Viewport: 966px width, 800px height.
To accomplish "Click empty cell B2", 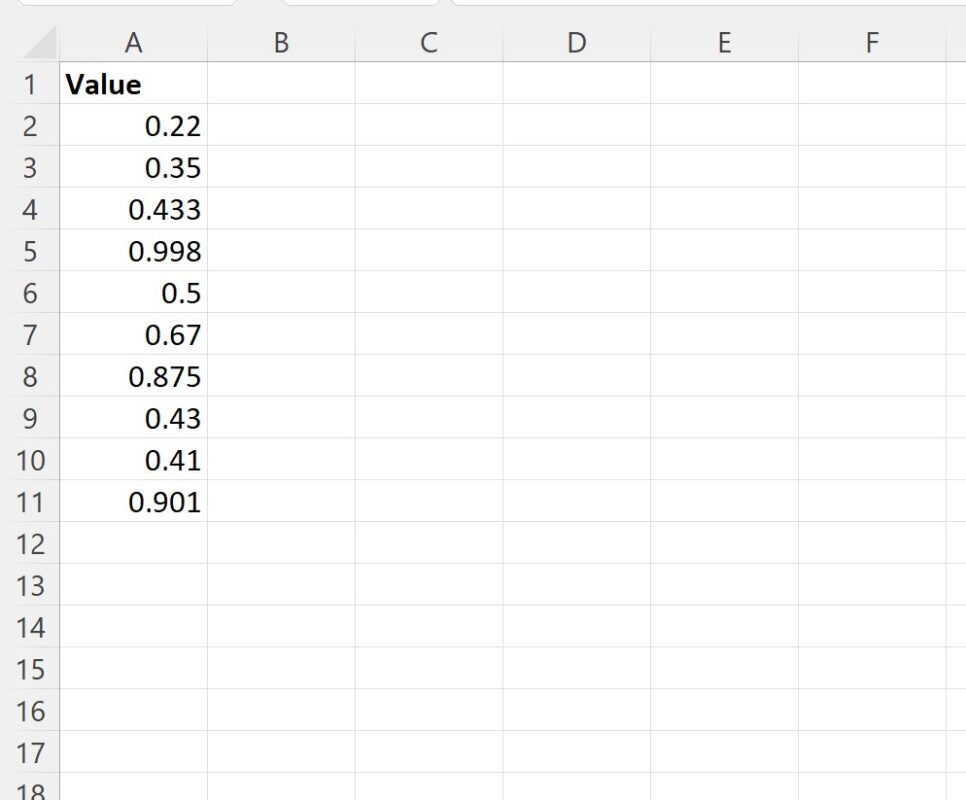I will click(281, 126).
